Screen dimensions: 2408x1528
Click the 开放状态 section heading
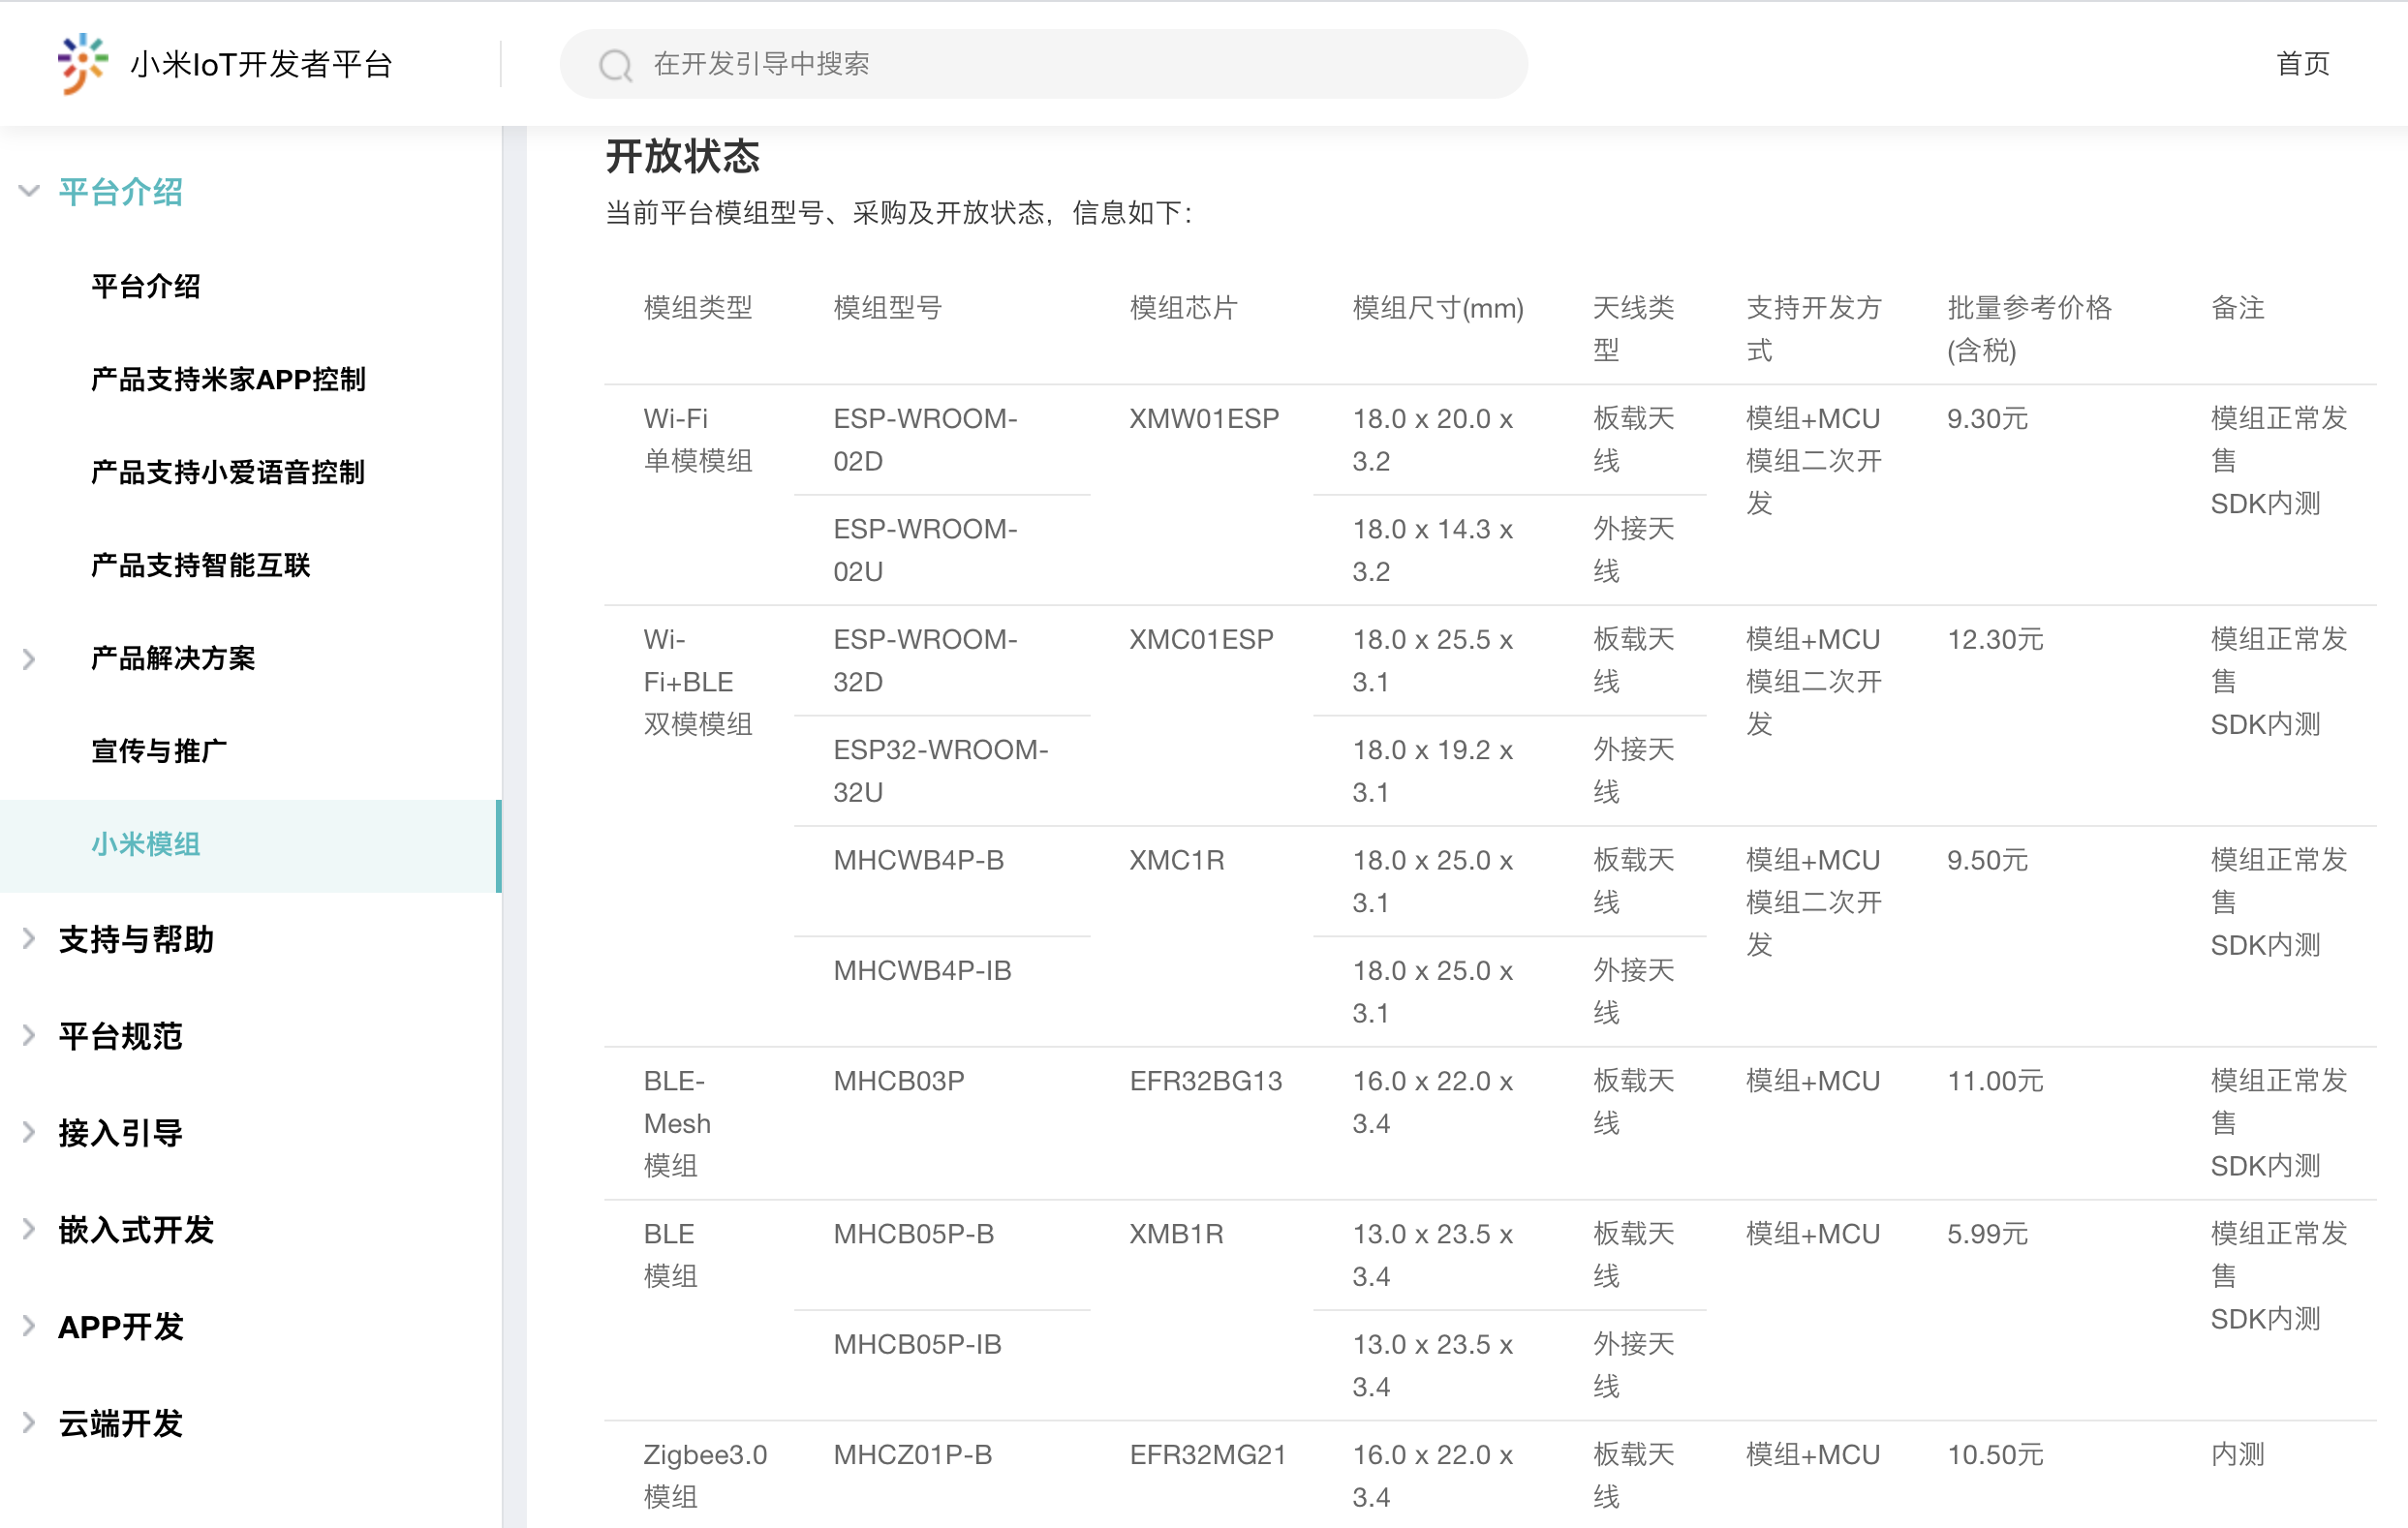click(x=683, y=157)
